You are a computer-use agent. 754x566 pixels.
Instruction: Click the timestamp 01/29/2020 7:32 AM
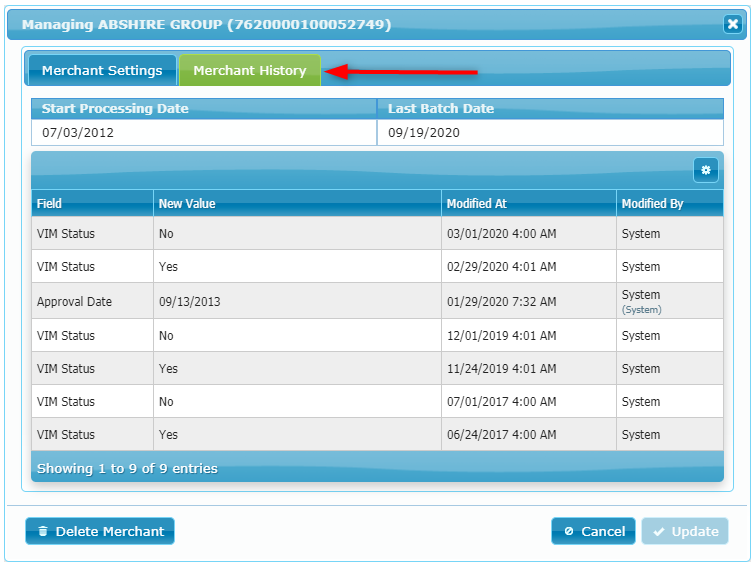502,302
